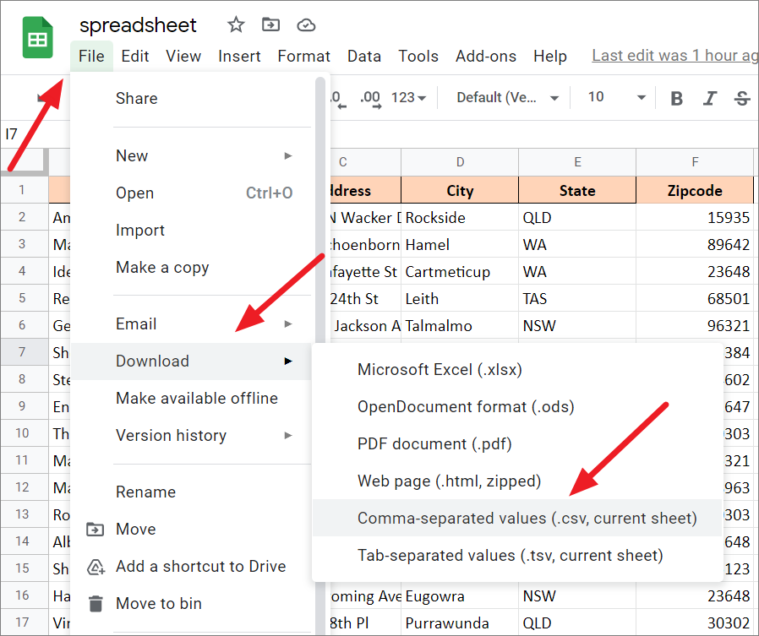Open the last edit history link
Viewport: 759px width, 636px height.
674,56
